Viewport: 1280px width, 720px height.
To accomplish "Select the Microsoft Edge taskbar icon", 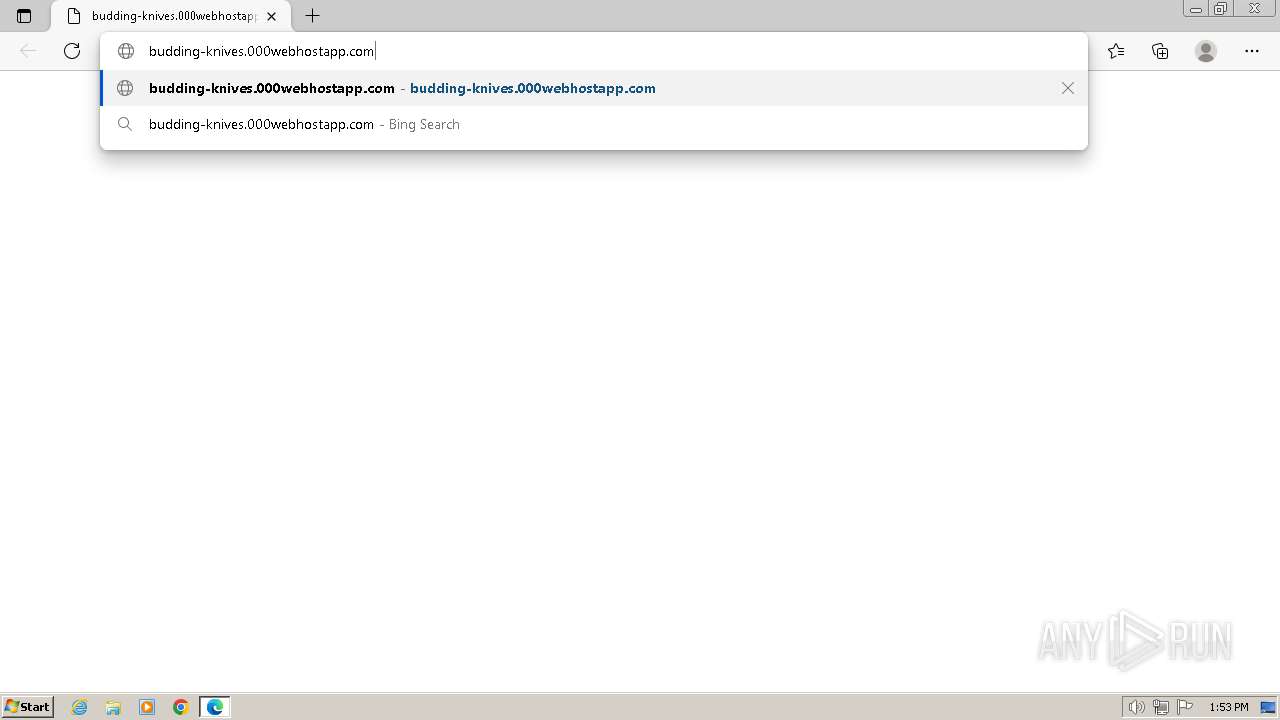I will point(215,707).
